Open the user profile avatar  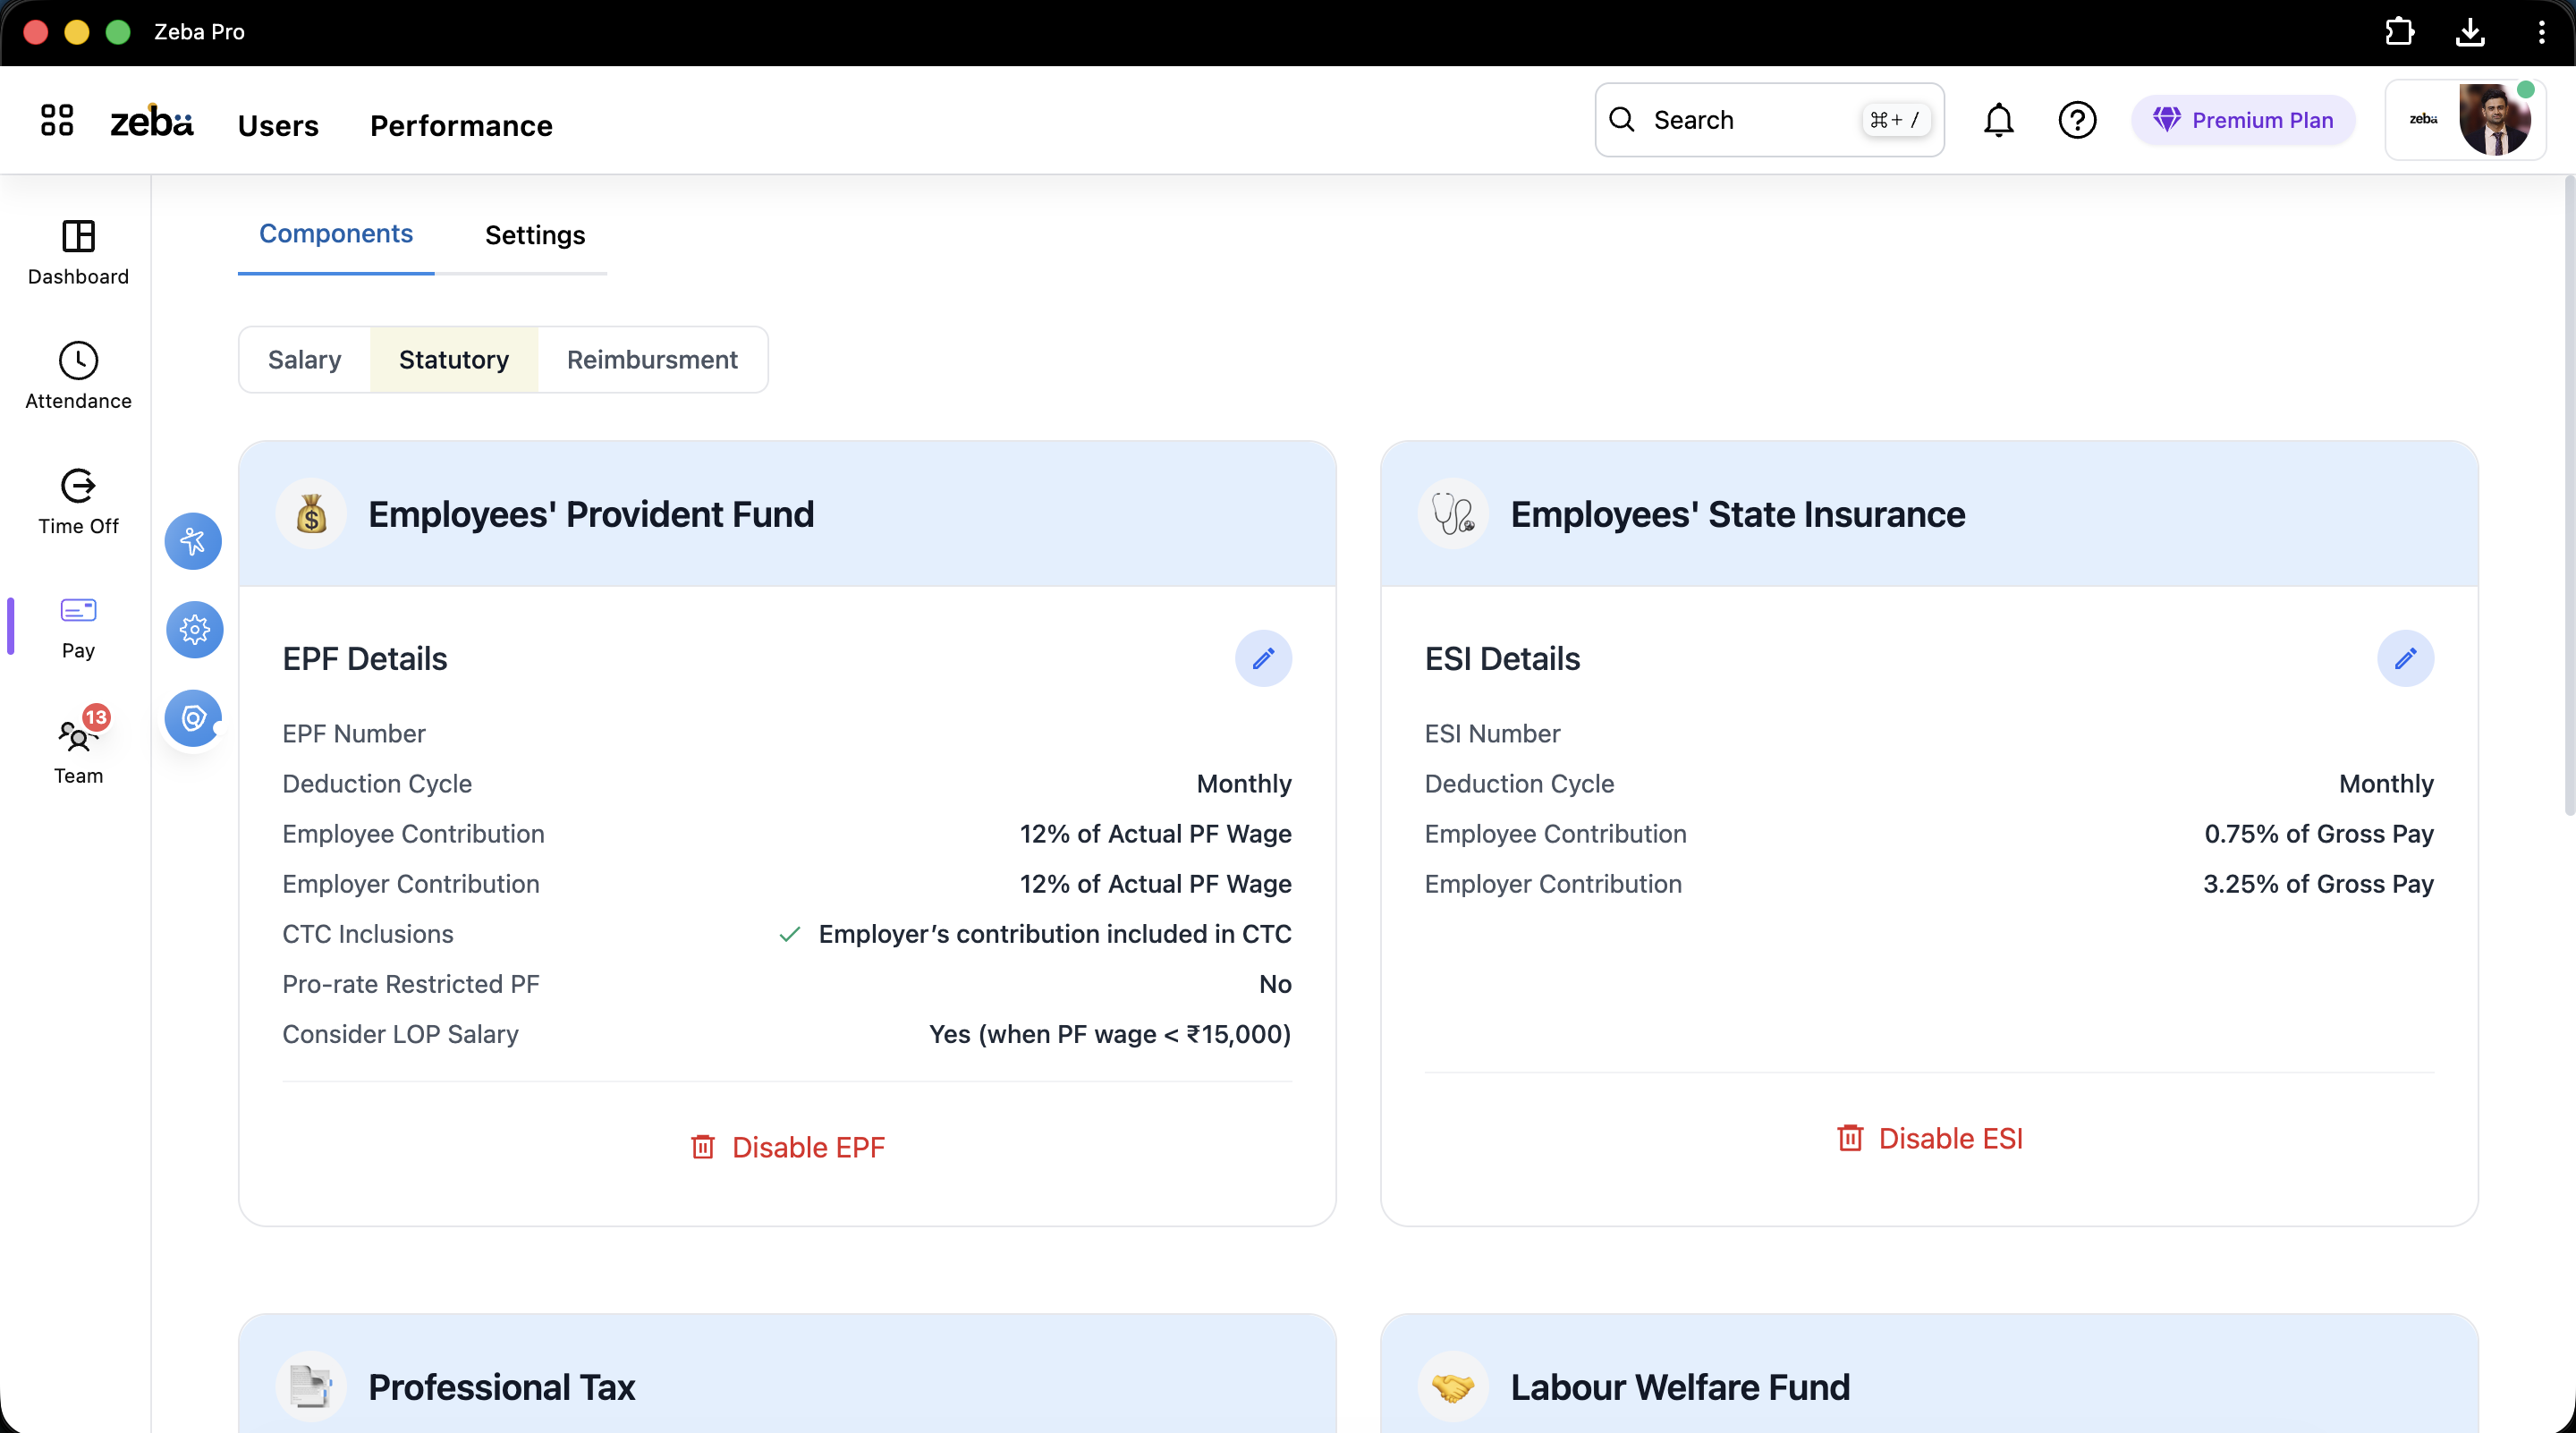2495,120
